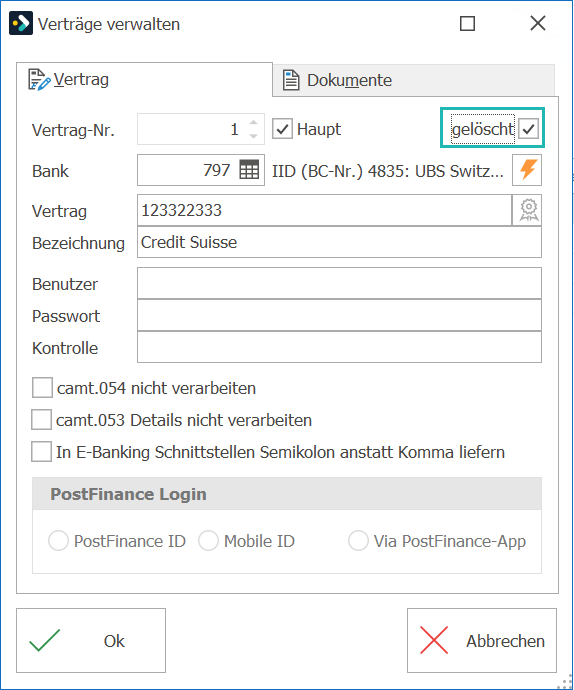Decrease Vertrag-Nr. with the down arrow
Image resolution: width=574 pixels, height=690 pixels.
click(x=253, y=136)
